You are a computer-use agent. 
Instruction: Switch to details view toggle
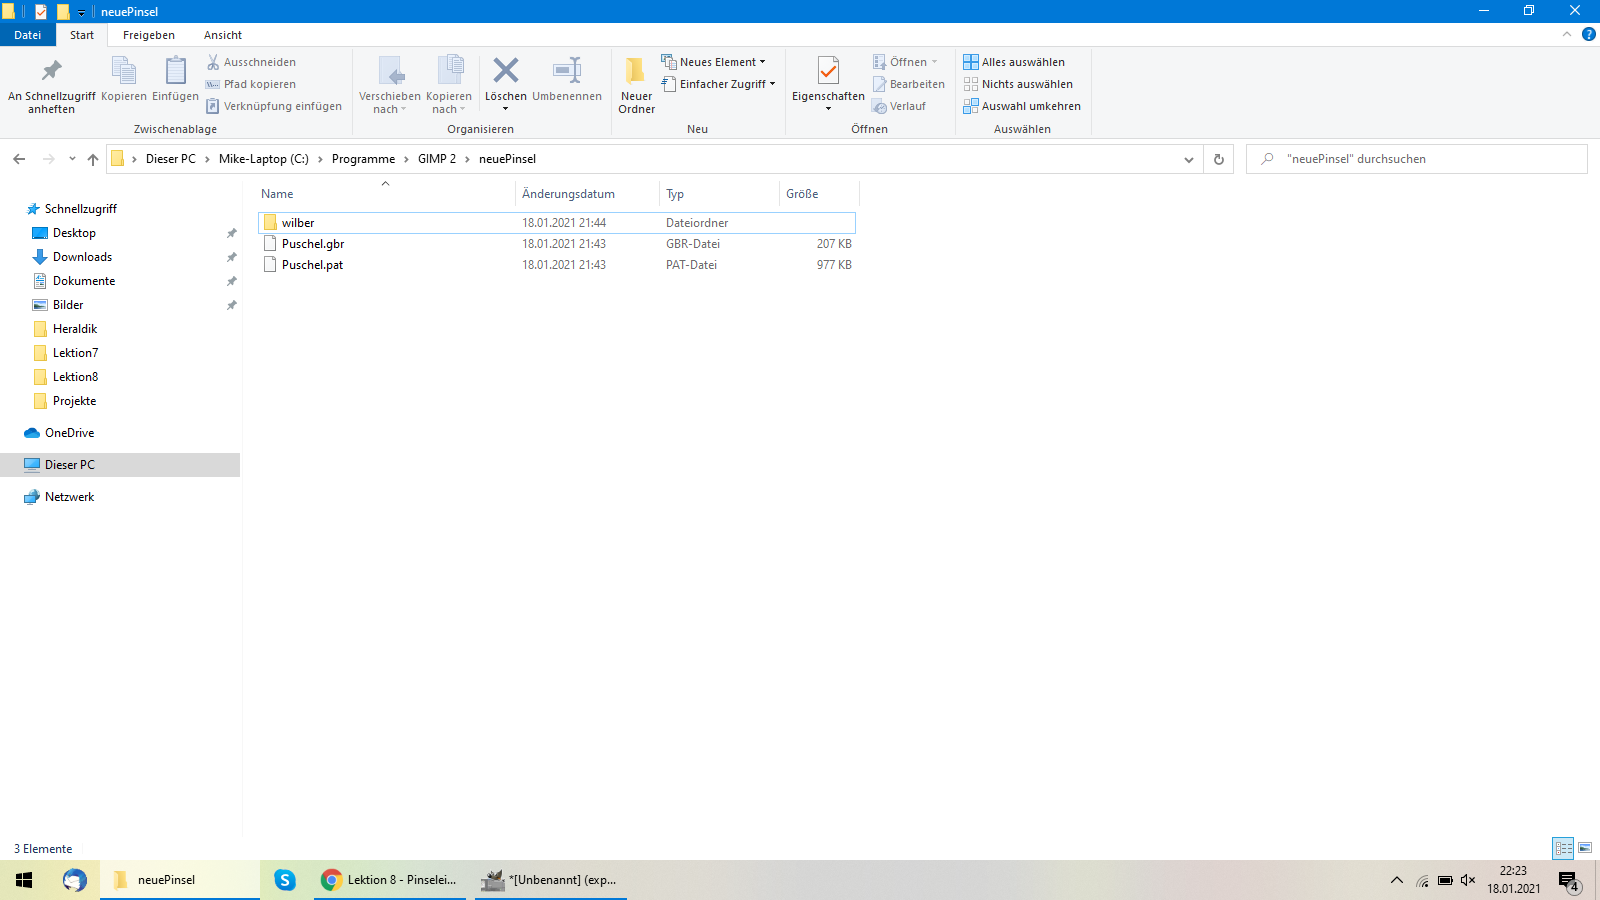coord(1563,848)
